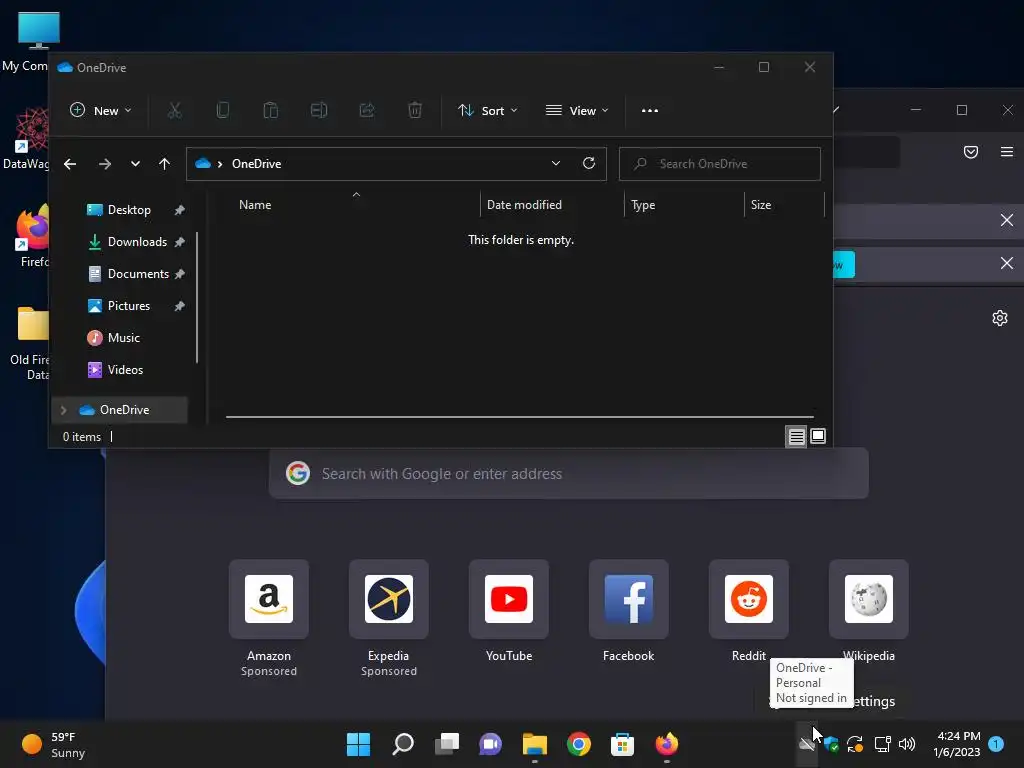Click the Delete trash icon in Explorer toolbar
The image size is (1024, 768).
415,110
